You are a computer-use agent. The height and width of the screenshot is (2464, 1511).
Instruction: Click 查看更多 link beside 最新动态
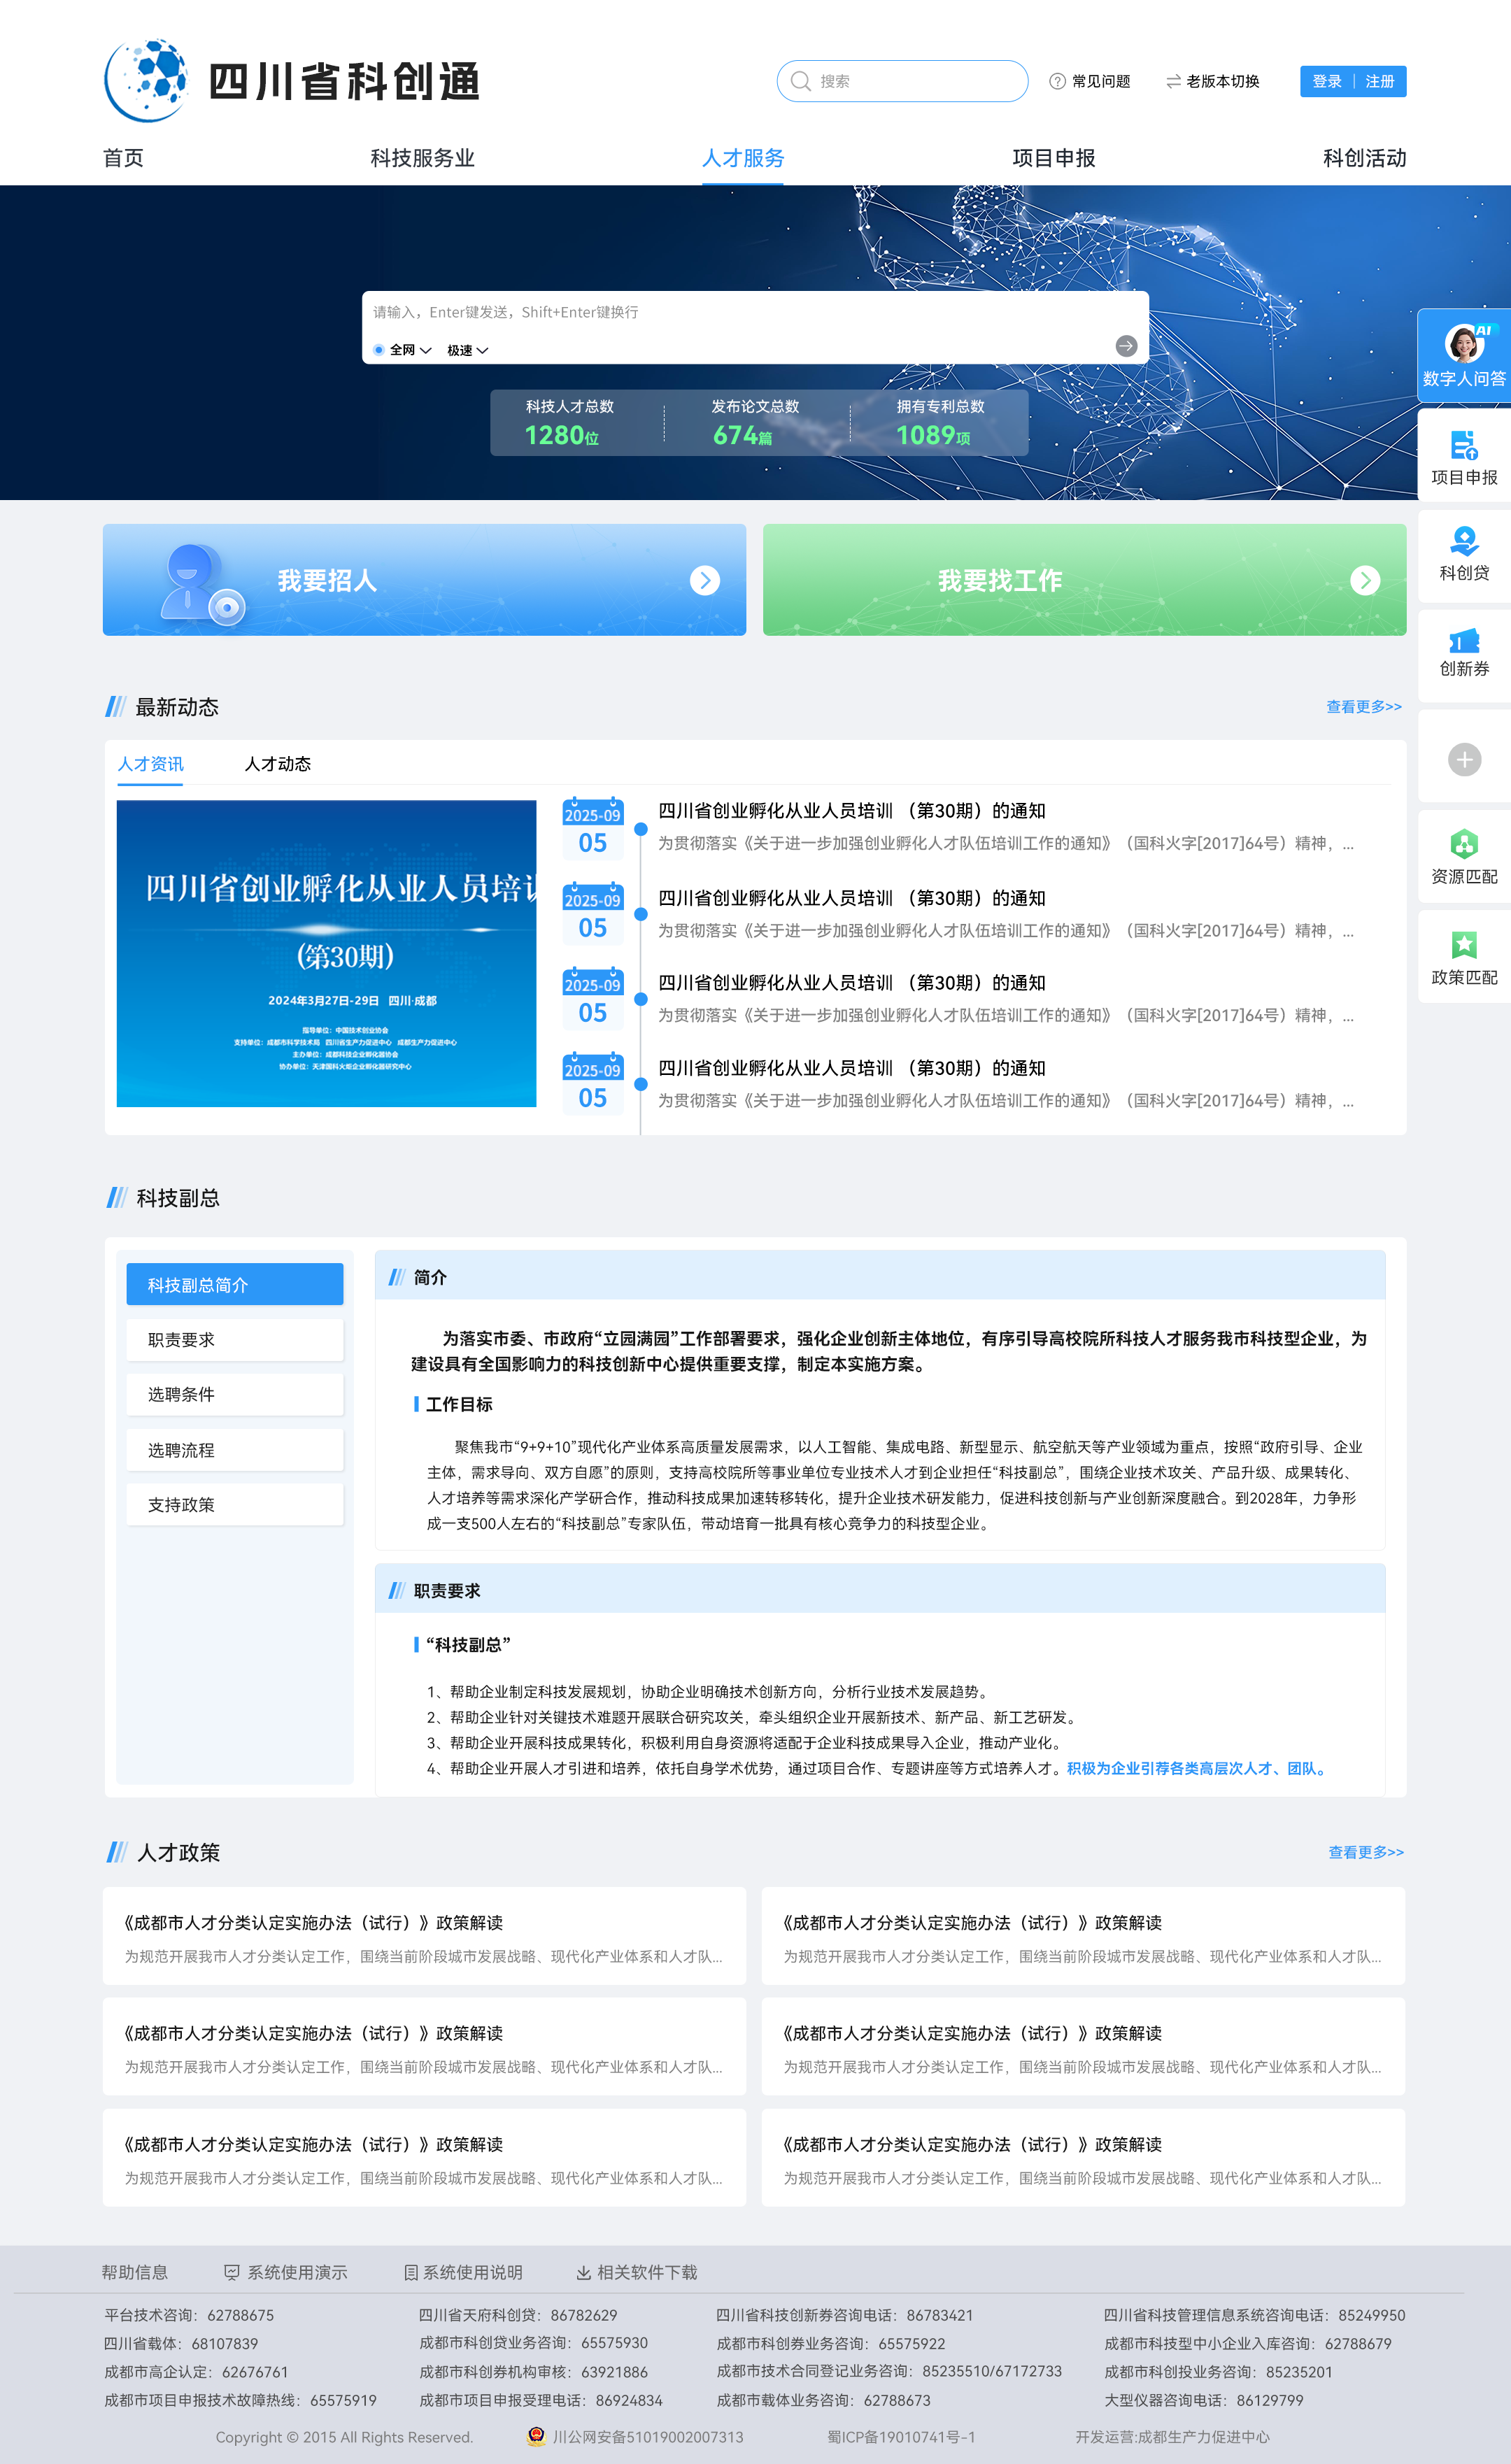click(1363, 707)
